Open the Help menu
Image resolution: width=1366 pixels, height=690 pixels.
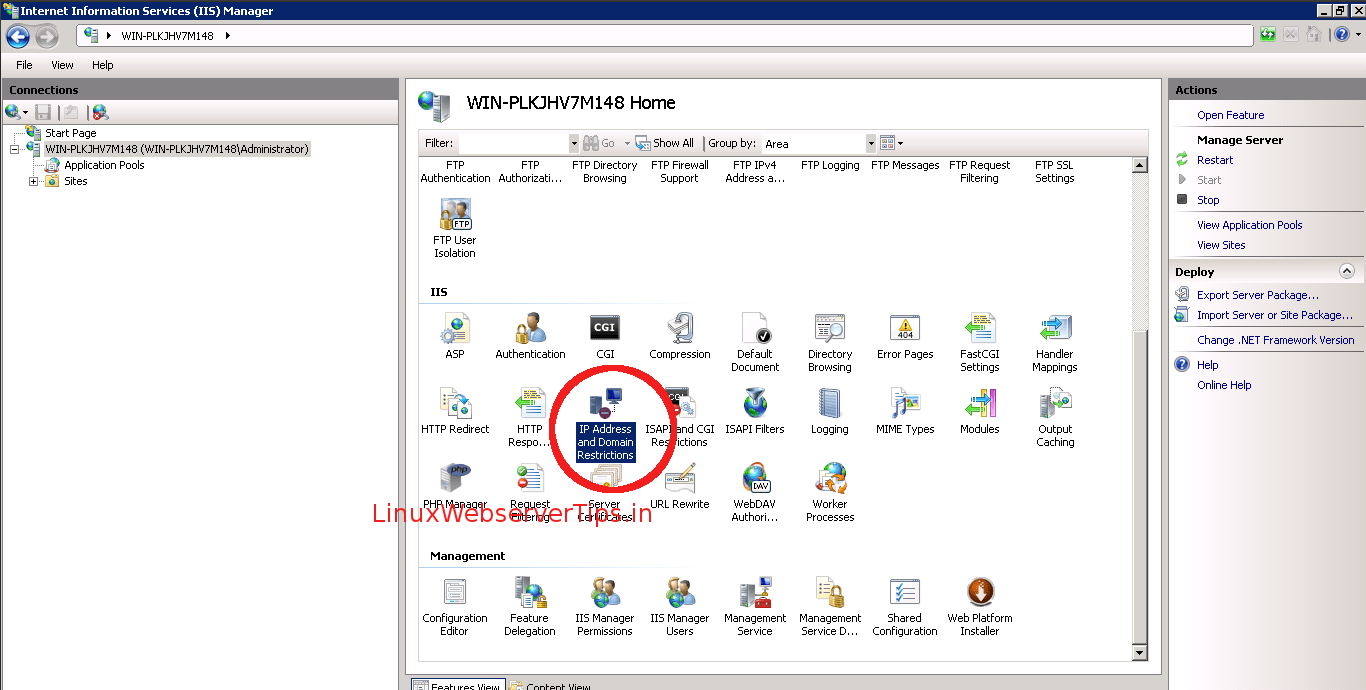(x=103, y=65)
